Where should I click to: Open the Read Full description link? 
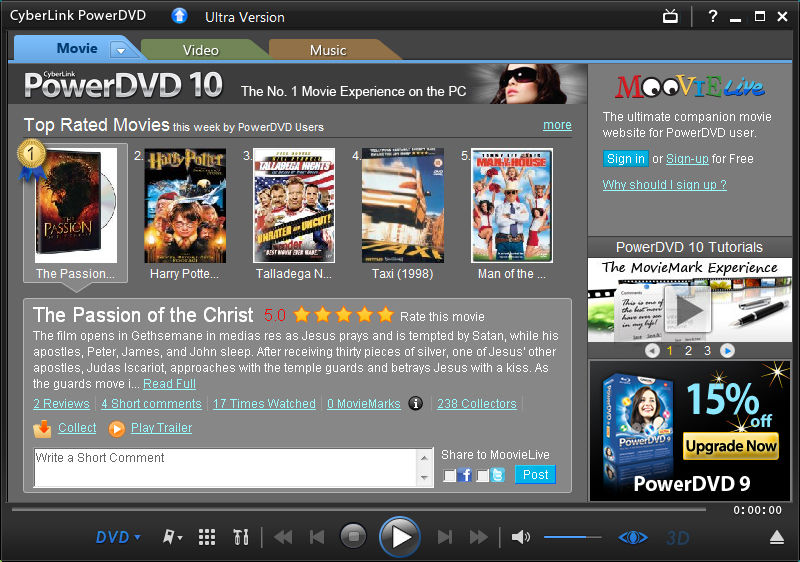pos(169,384)
